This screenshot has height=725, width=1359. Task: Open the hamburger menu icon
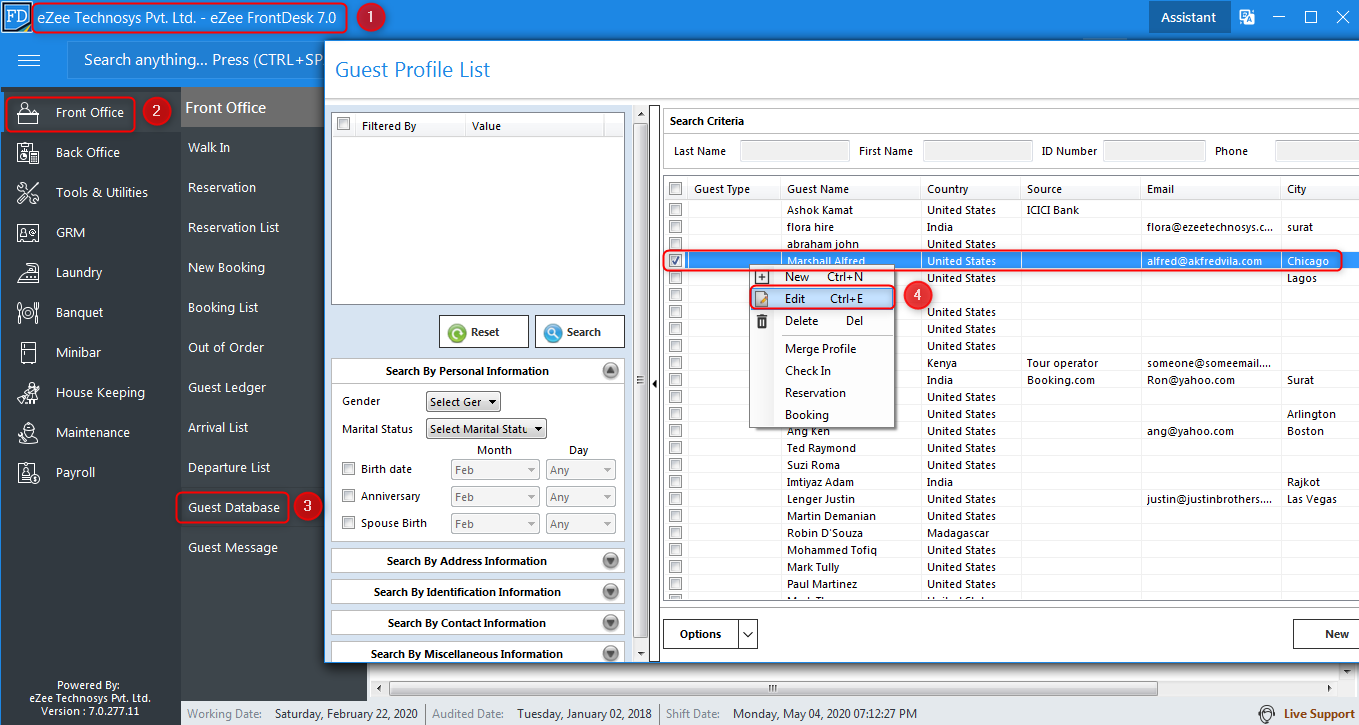(x=29, y=60)
